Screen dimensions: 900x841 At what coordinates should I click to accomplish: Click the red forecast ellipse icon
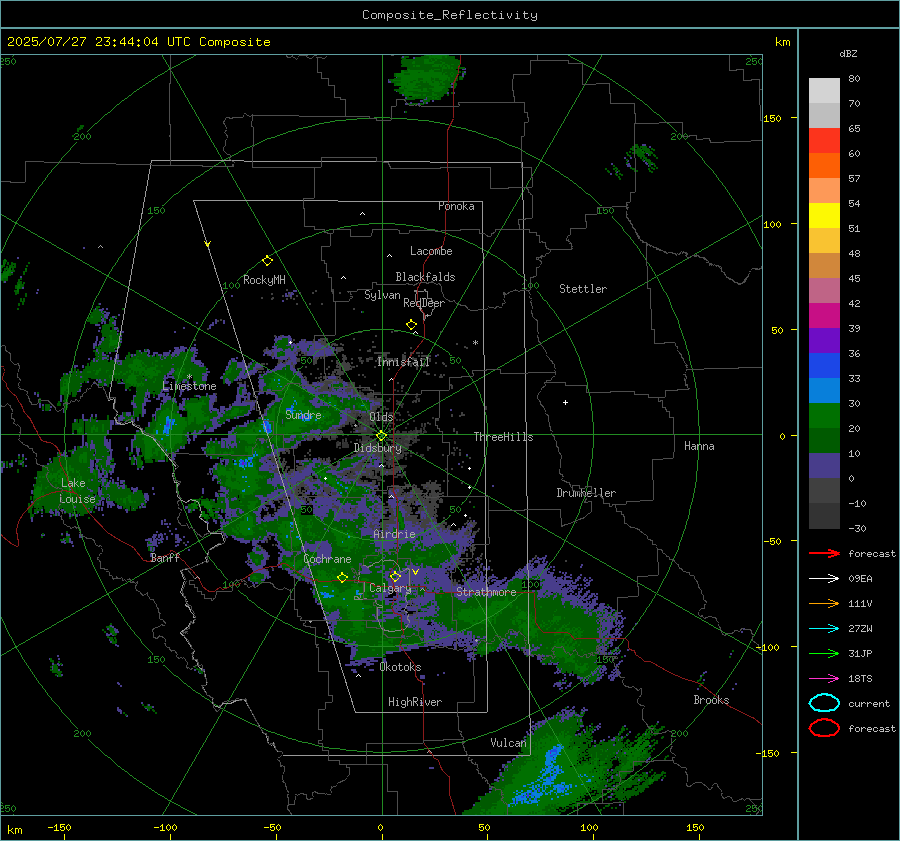[x=824, y=728]
